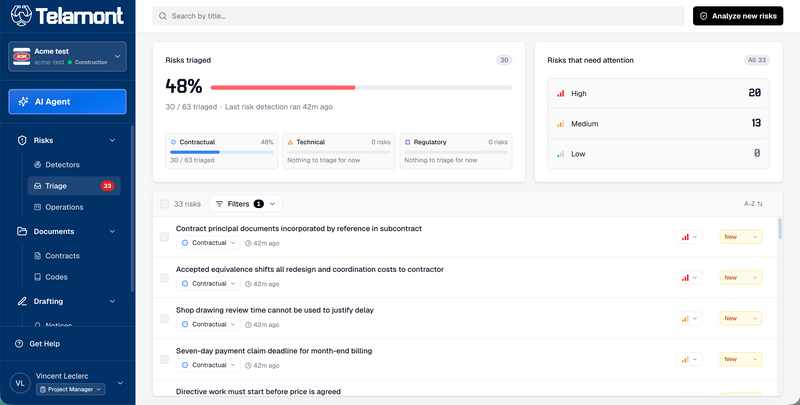Collapse the Drafting section chevron

(112, 301)
